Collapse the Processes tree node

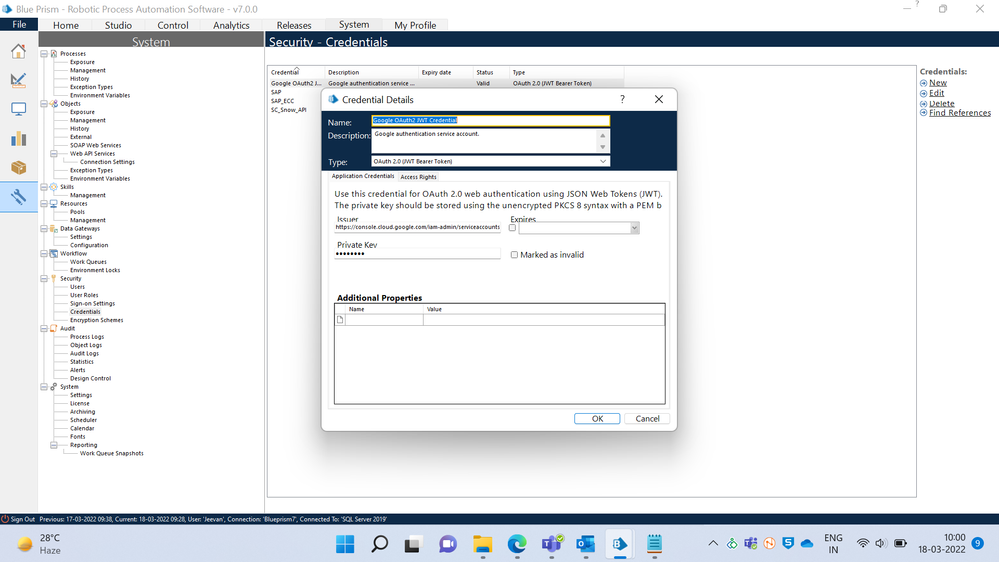[44, 54]
